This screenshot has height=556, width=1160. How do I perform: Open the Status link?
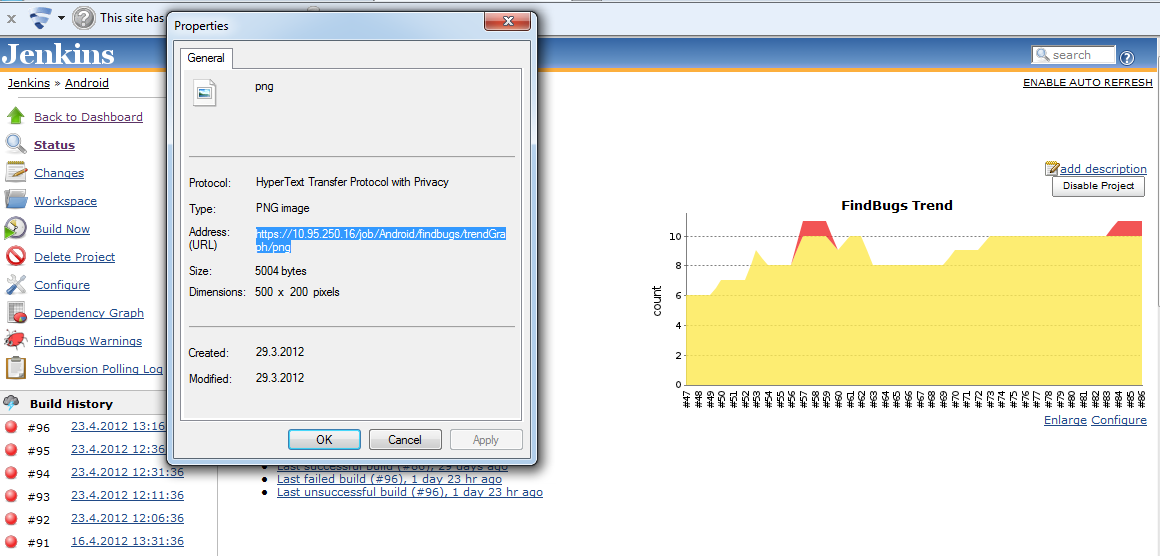[54, 145]
